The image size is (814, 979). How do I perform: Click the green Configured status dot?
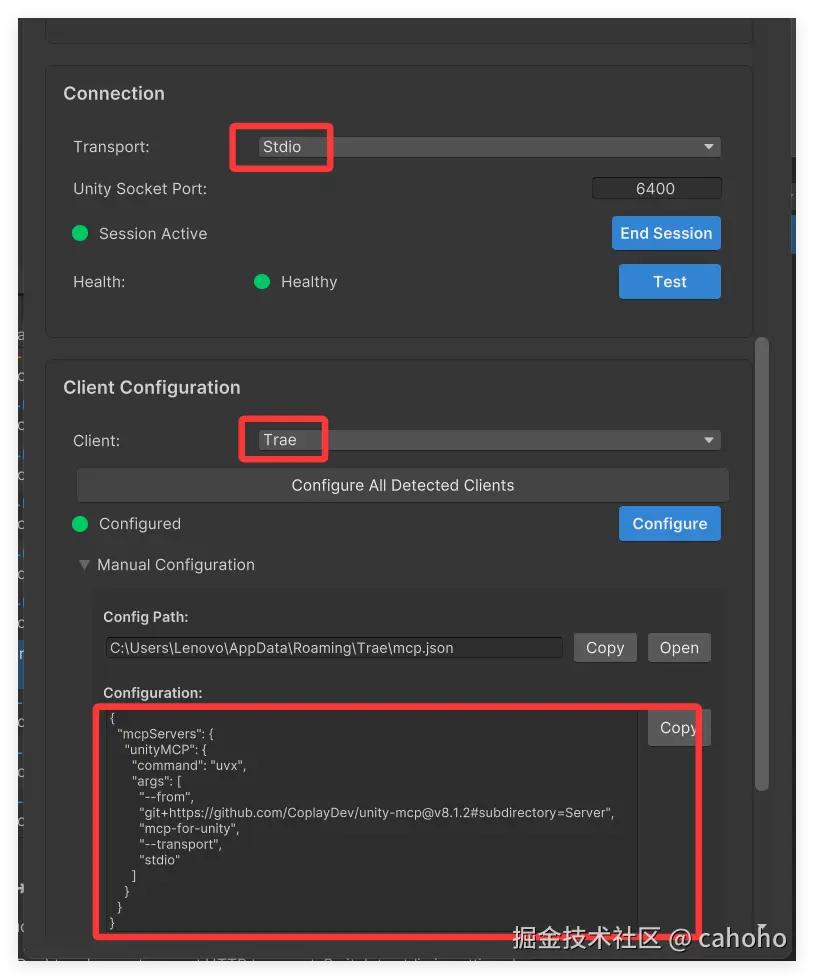[x=81, y=524]
